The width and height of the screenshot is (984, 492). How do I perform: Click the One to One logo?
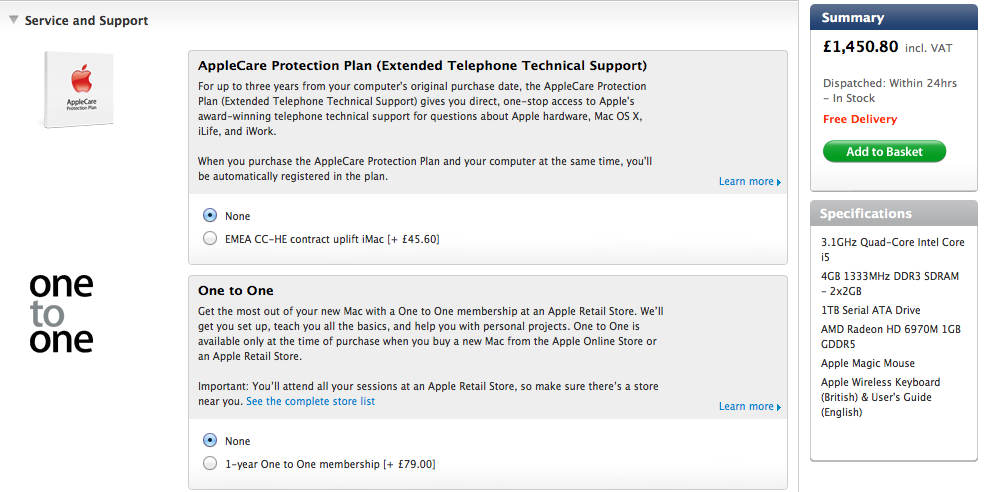[x=61, y=313]
